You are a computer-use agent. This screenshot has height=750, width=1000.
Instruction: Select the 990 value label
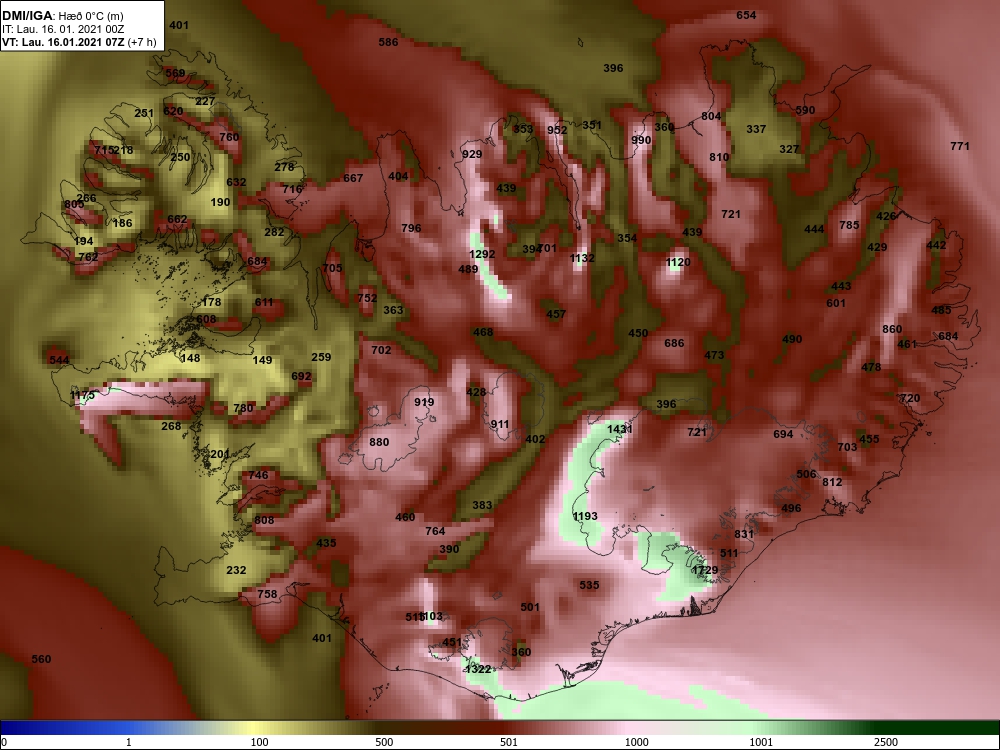point(641,140)
